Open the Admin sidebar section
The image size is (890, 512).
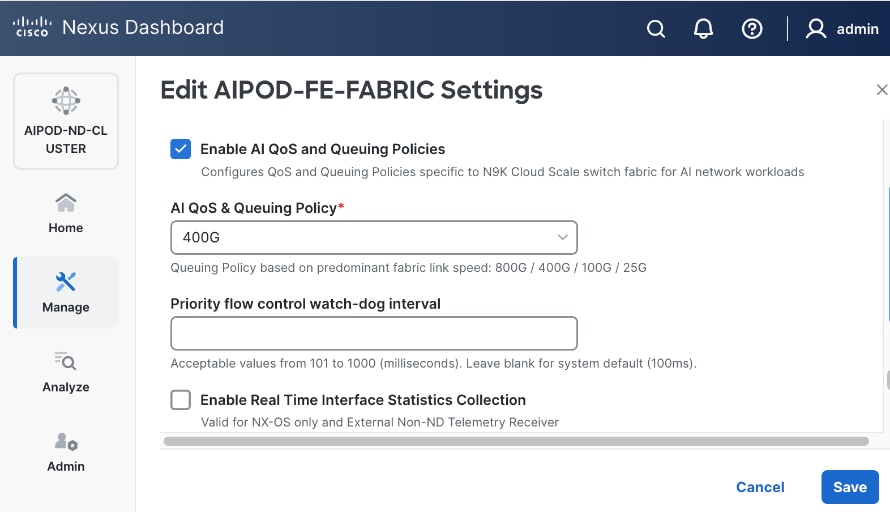[66, 452]
